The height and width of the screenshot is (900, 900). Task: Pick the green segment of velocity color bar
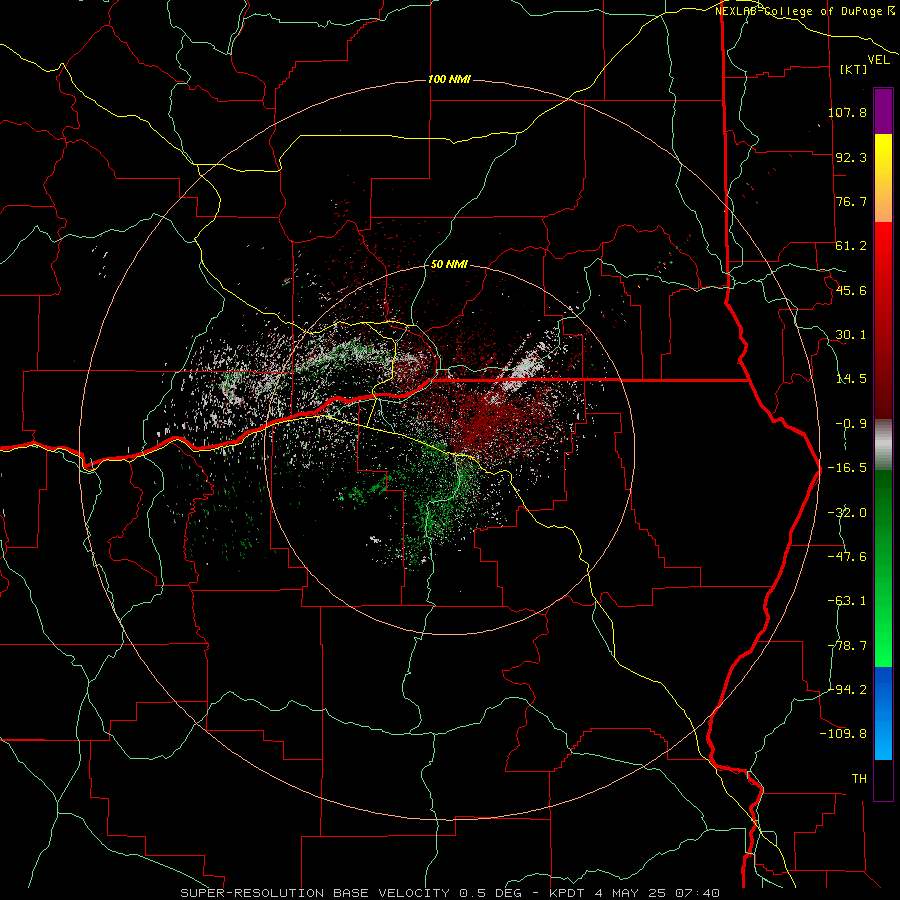[883, 568]
